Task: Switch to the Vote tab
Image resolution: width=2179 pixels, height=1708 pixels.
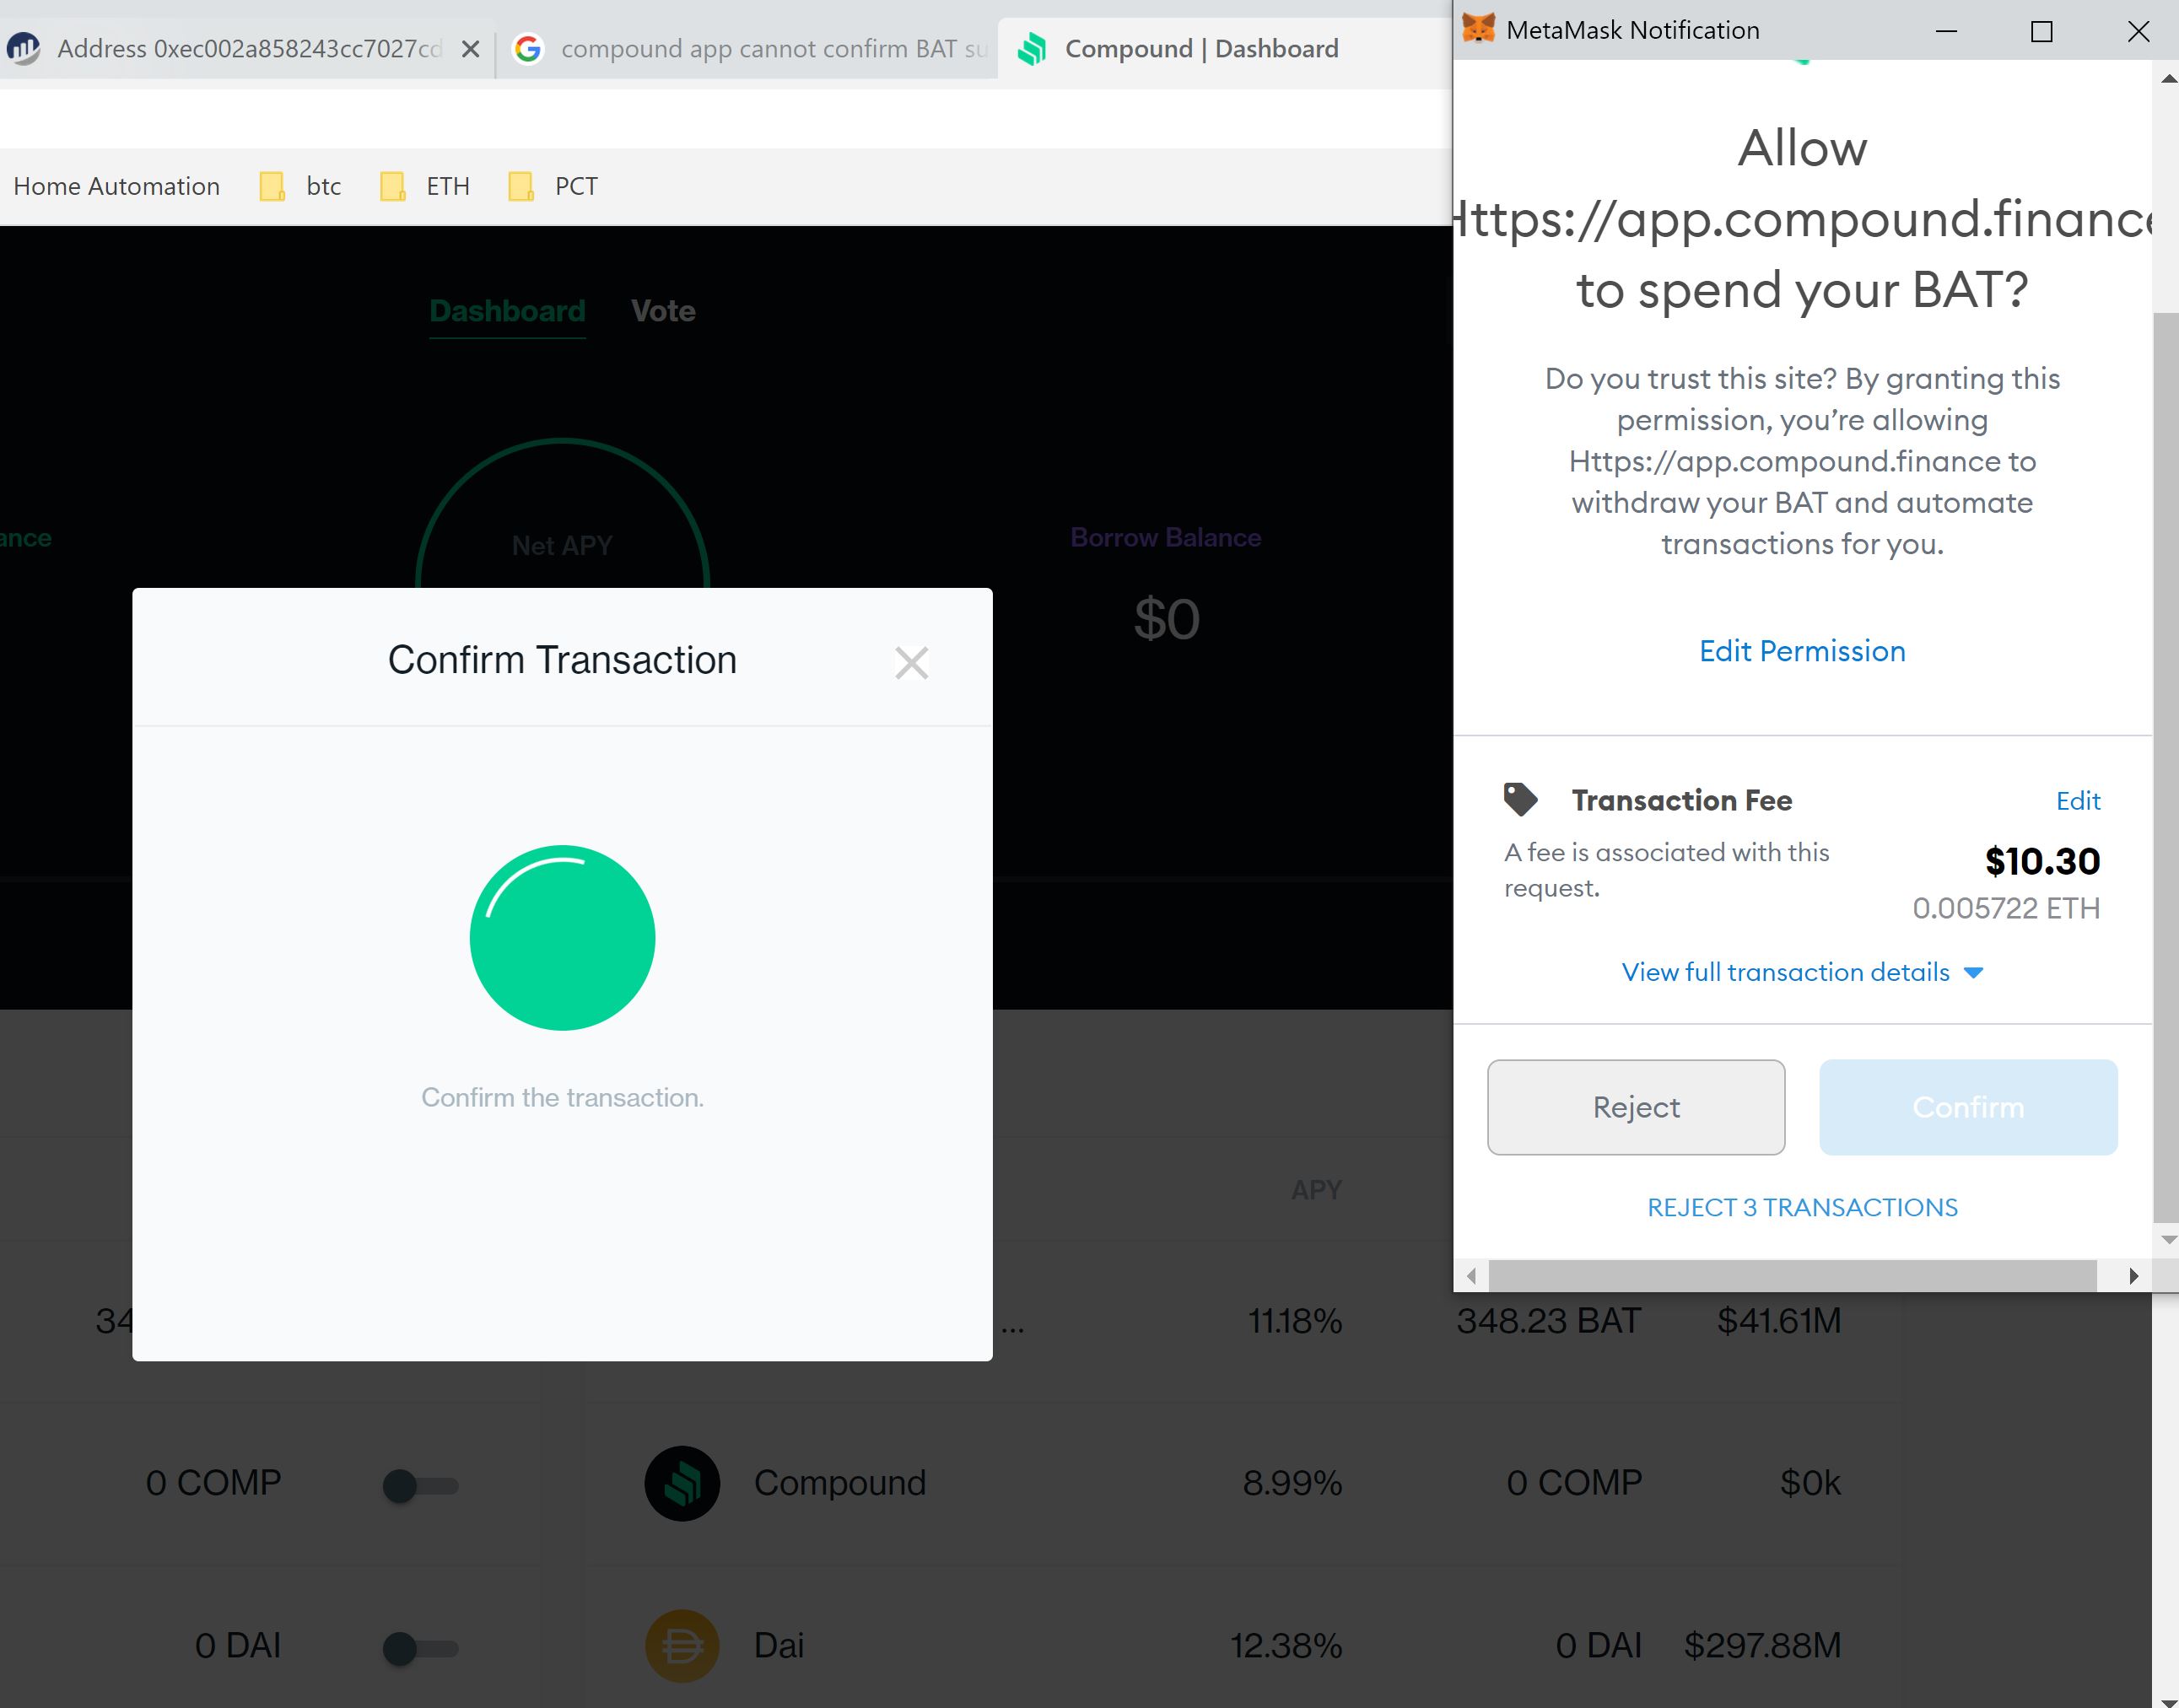Action: [662, 311]
